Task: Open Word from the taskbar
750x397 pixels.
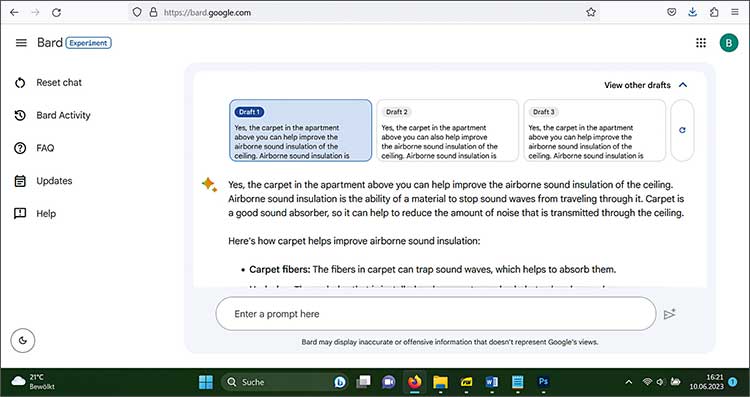Action: click(x=492, y=382)
